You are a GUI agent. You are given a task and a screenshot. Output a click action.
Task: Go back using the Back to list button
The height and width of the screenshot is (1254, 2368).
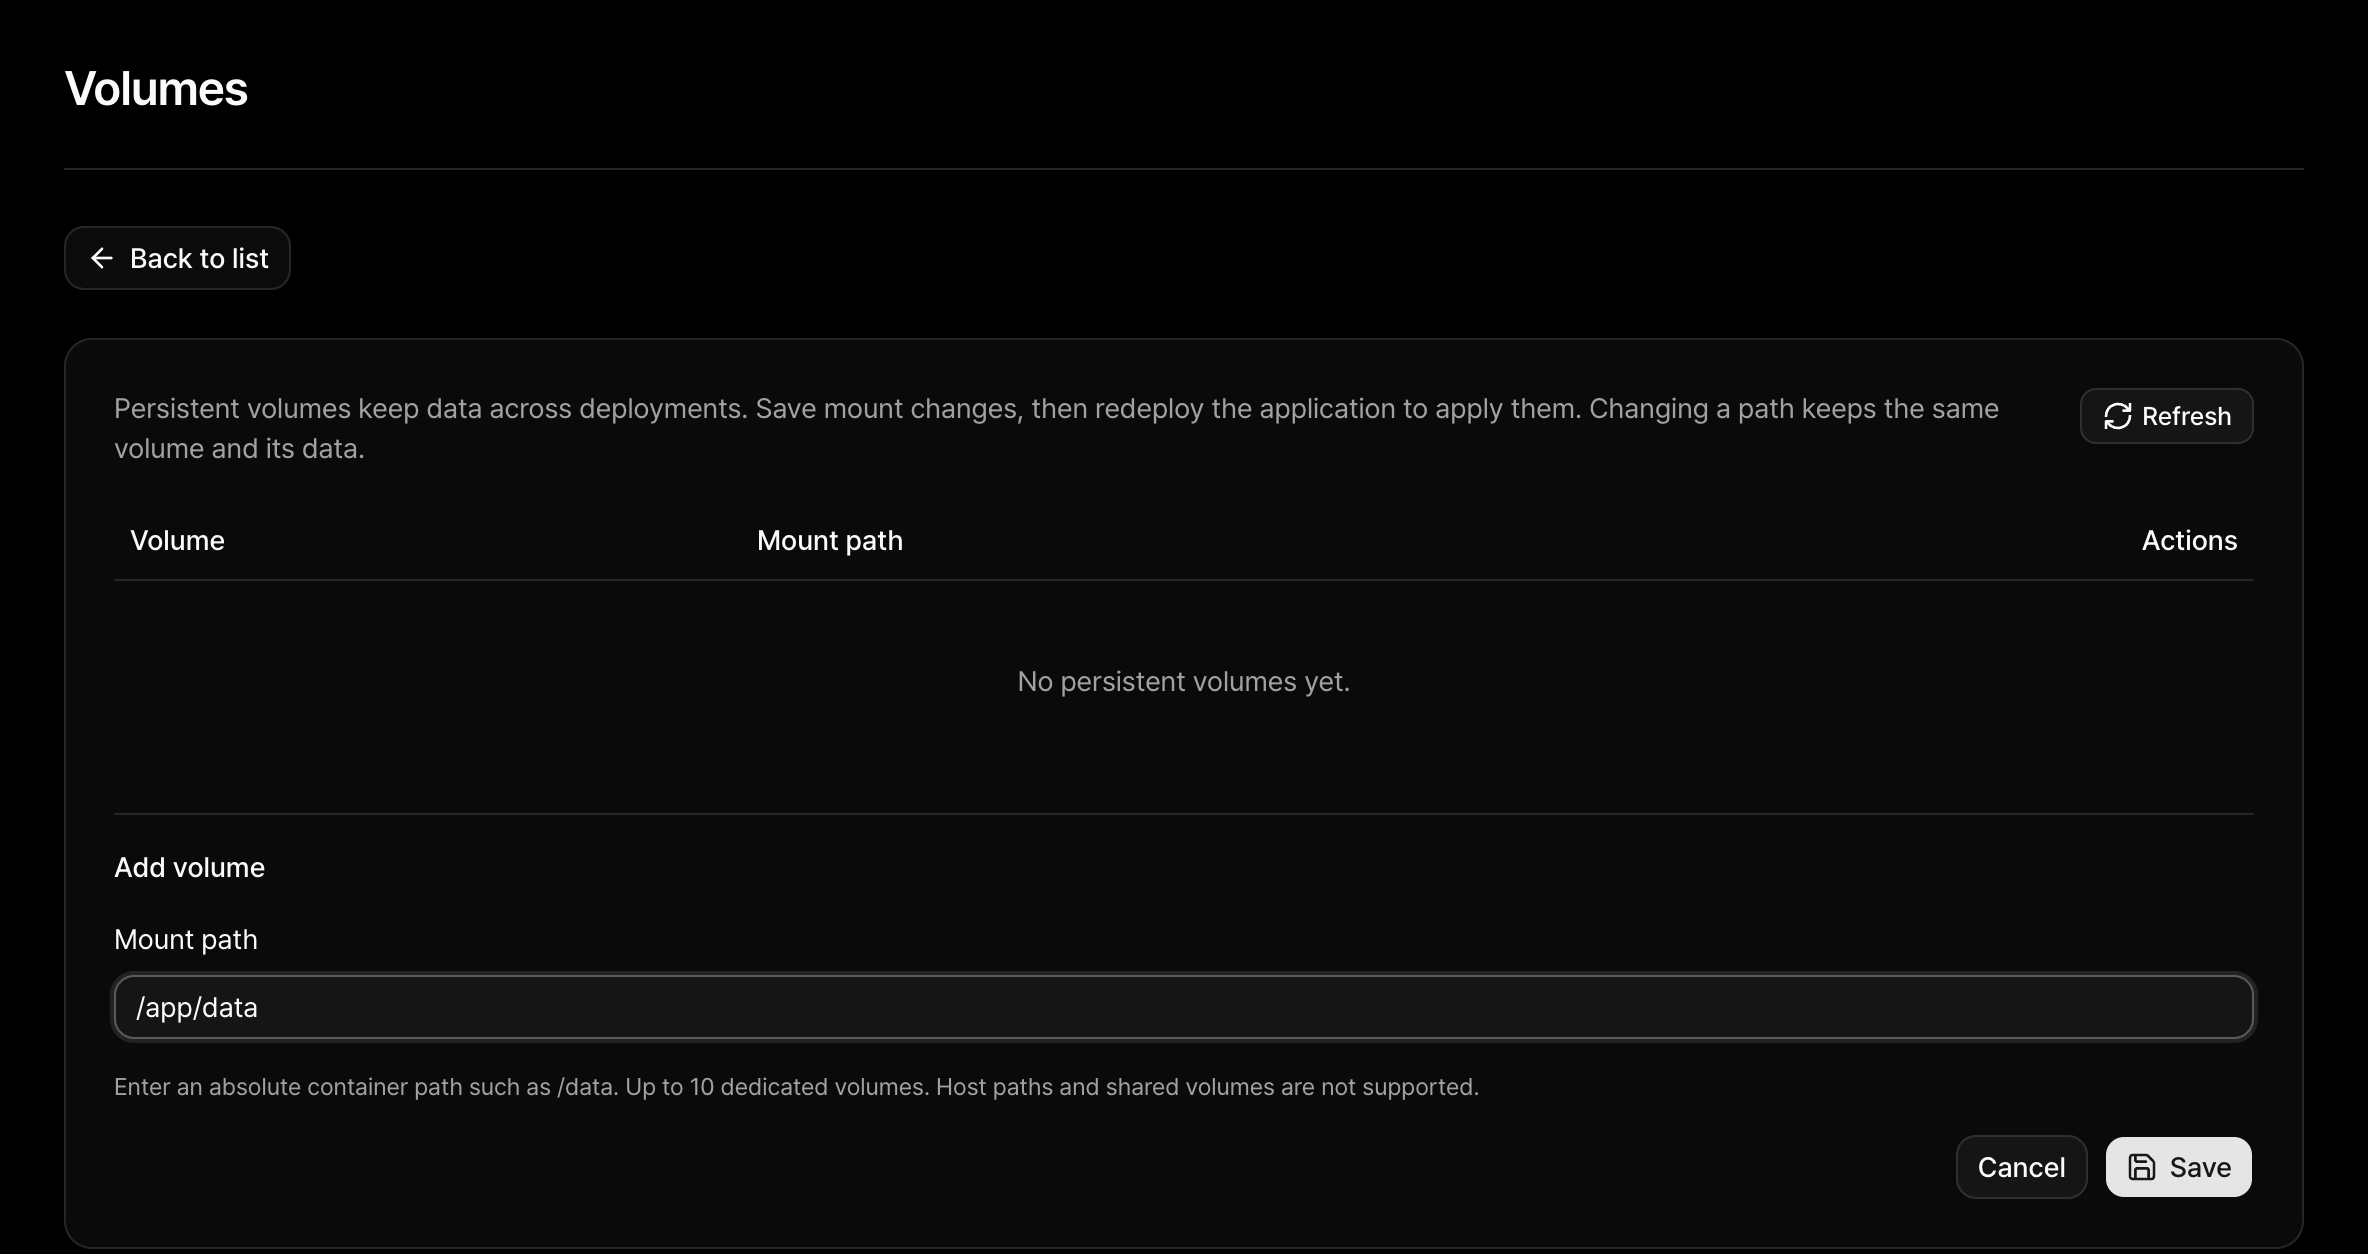[x=177, y=258]
